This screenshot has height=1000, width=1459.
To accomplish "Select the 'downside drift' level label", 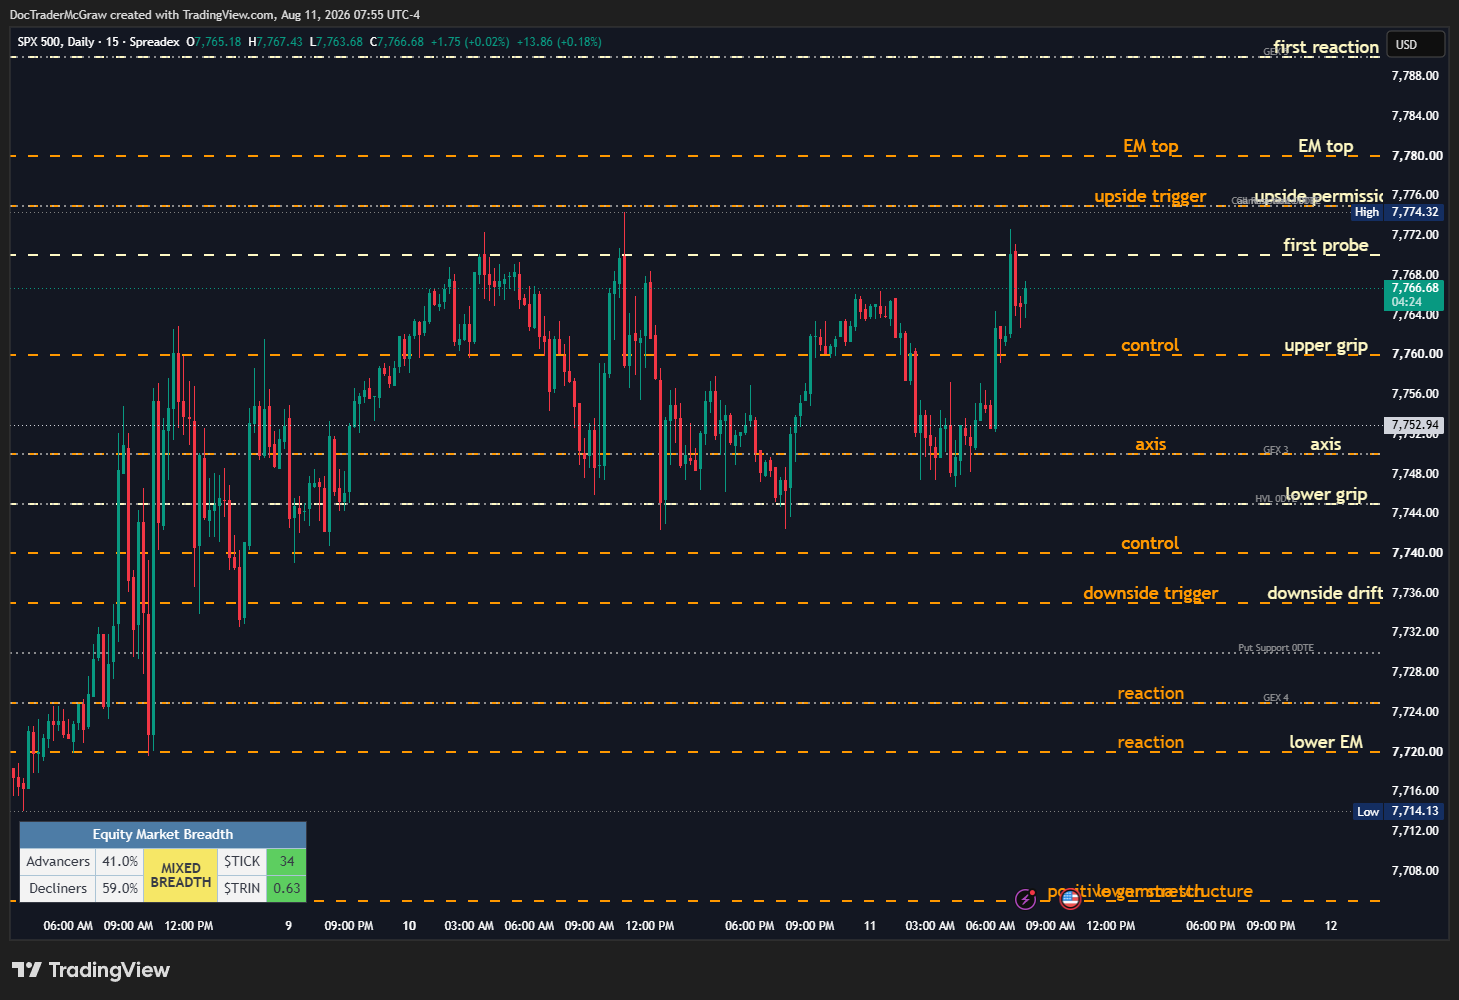I will [1325, 593].
